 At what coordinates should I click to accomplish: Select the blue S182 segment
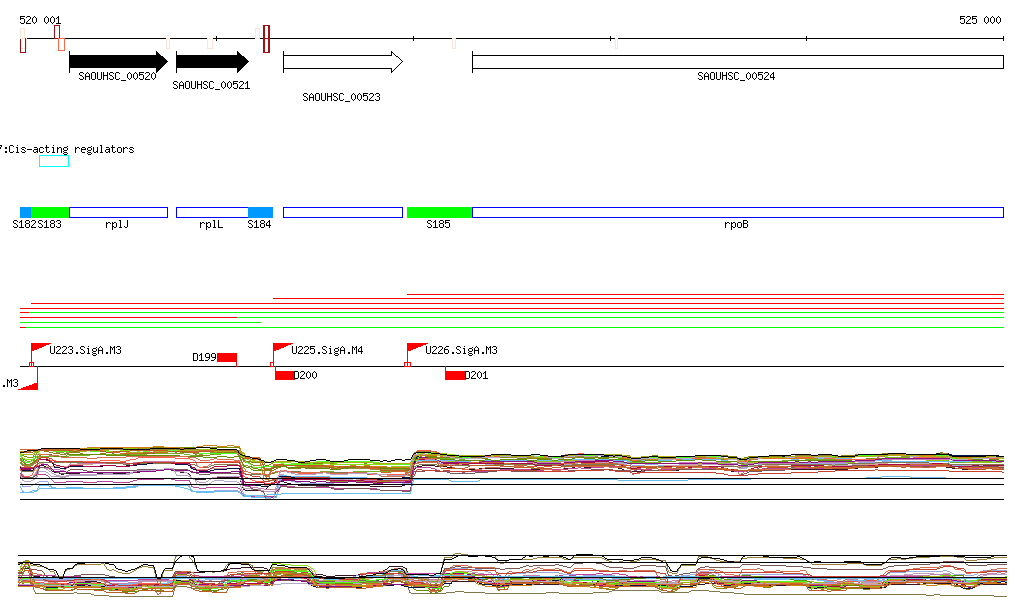pos(26,212)
